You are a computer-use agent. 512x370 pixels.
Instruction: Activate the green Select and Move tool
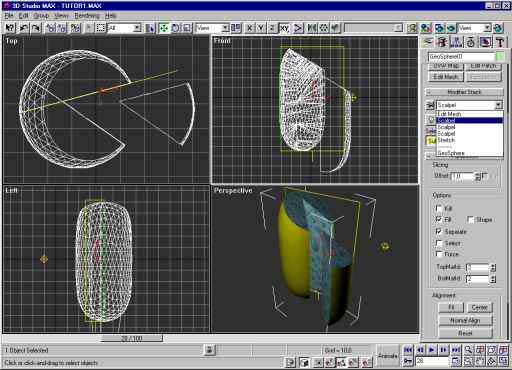click(164, 28)
